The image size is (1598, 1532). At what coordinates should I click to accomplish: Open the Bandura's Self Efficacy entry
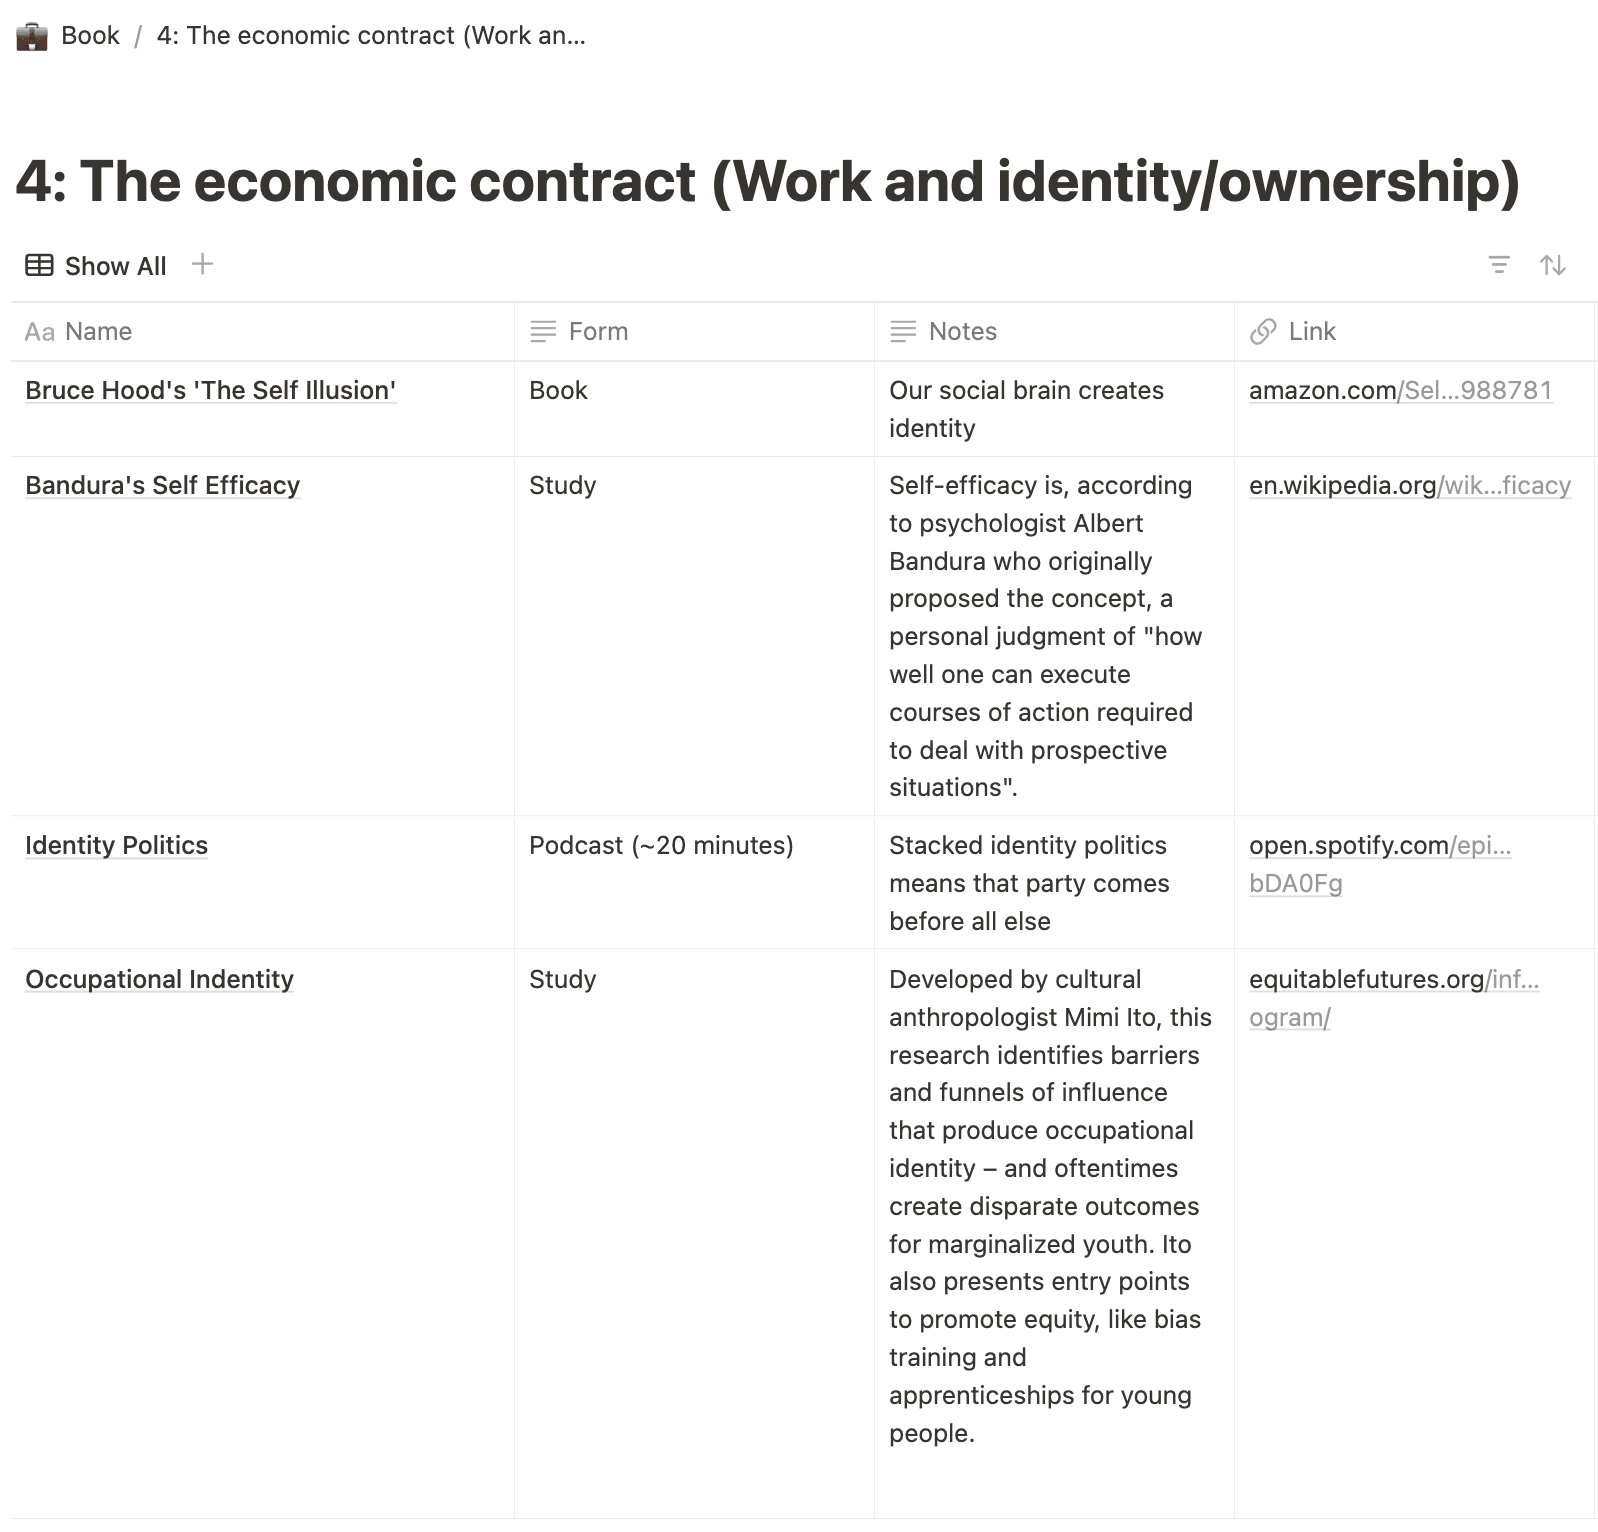(162, 486)
